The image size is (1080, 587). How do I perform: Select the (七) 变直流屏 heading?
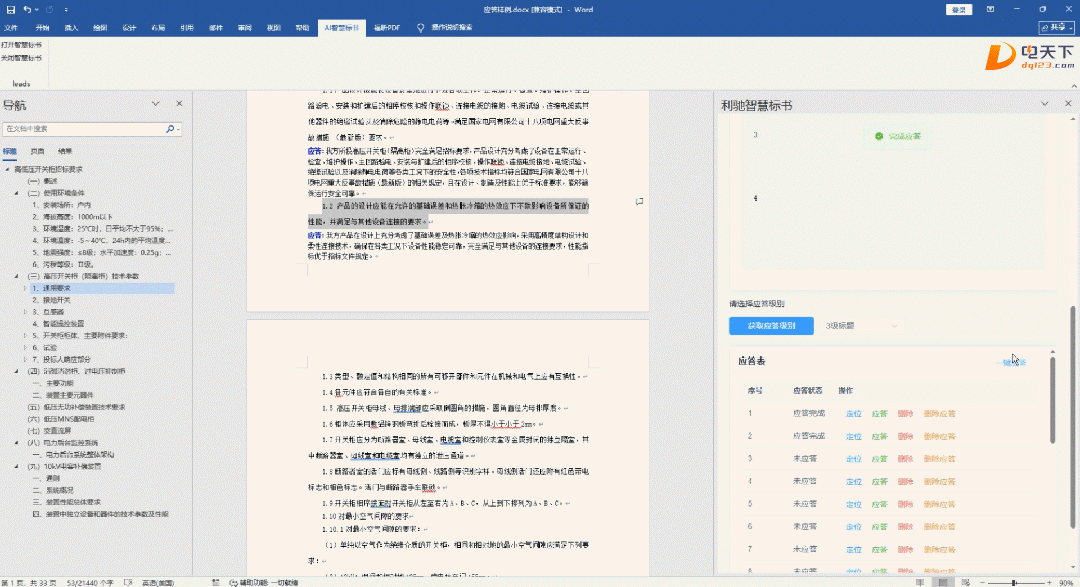pyautogui.click(x=49, y=431)
